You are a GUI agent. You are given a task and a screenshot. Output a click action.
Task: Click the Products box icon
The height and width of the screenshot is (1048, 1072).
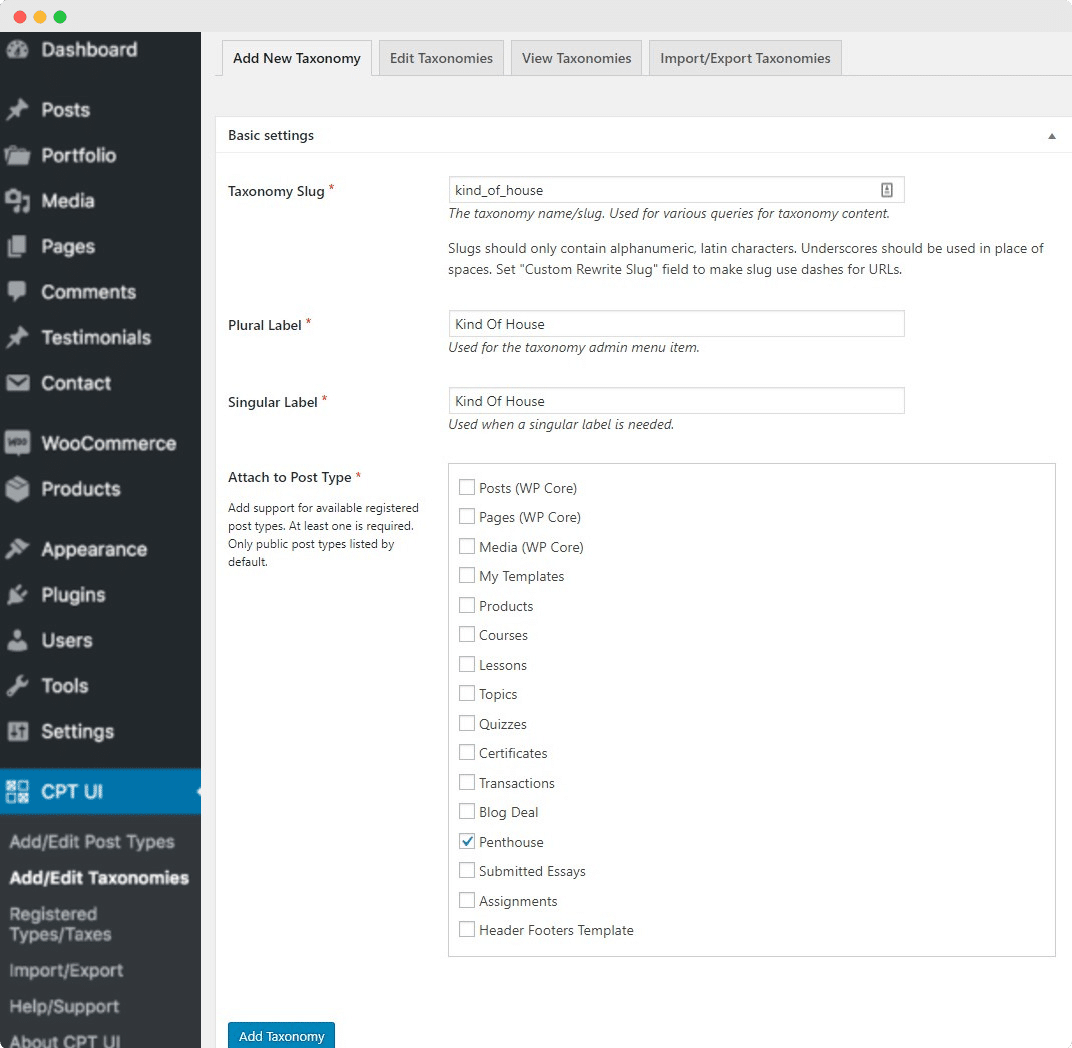(x=18, y=489)
